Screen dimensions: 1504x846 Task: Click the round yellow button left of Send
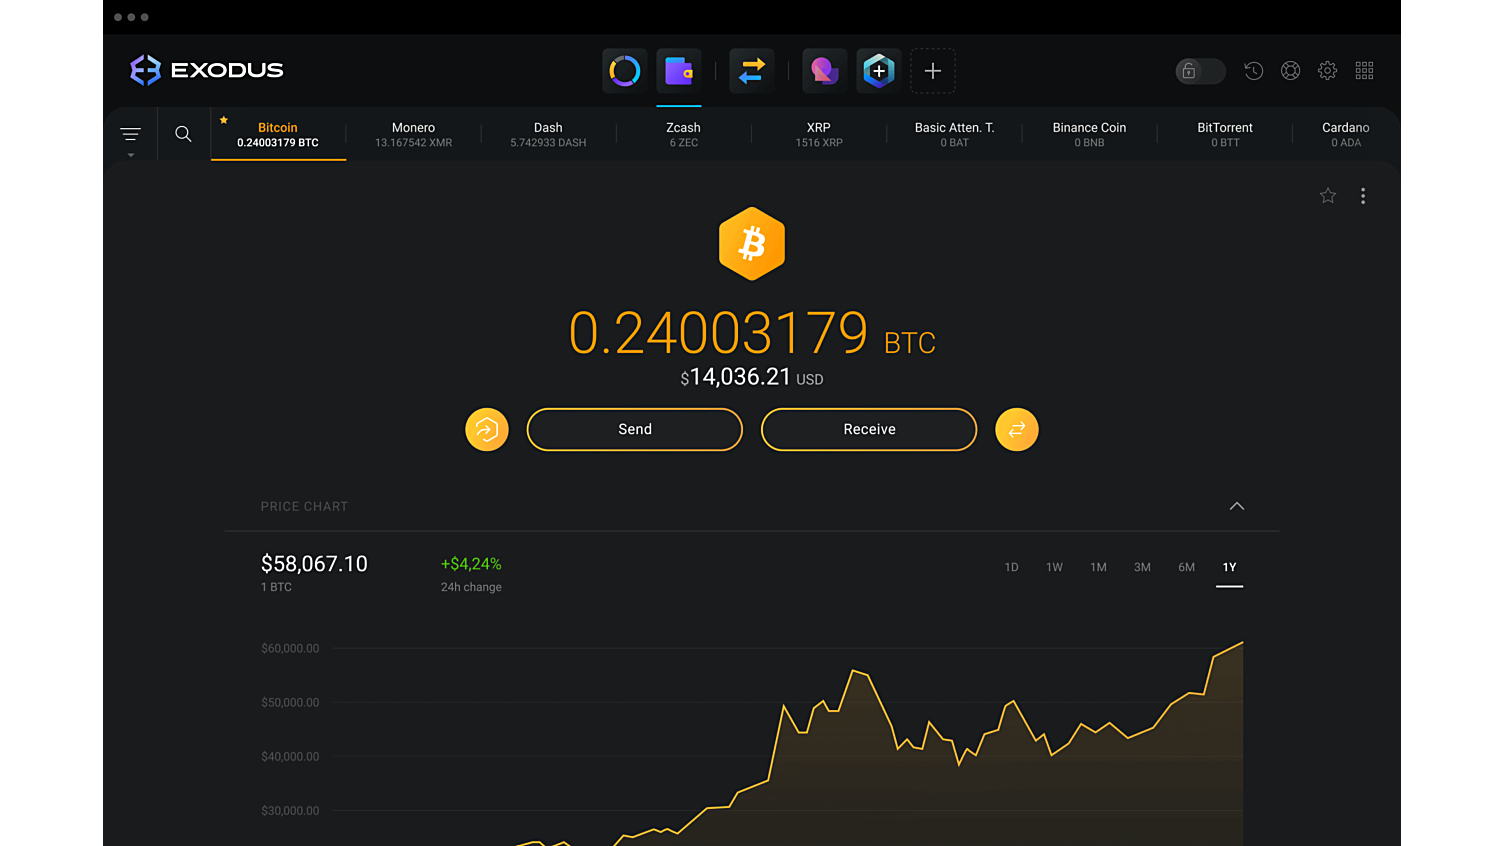pyautogui.click(x=487, y=430)
